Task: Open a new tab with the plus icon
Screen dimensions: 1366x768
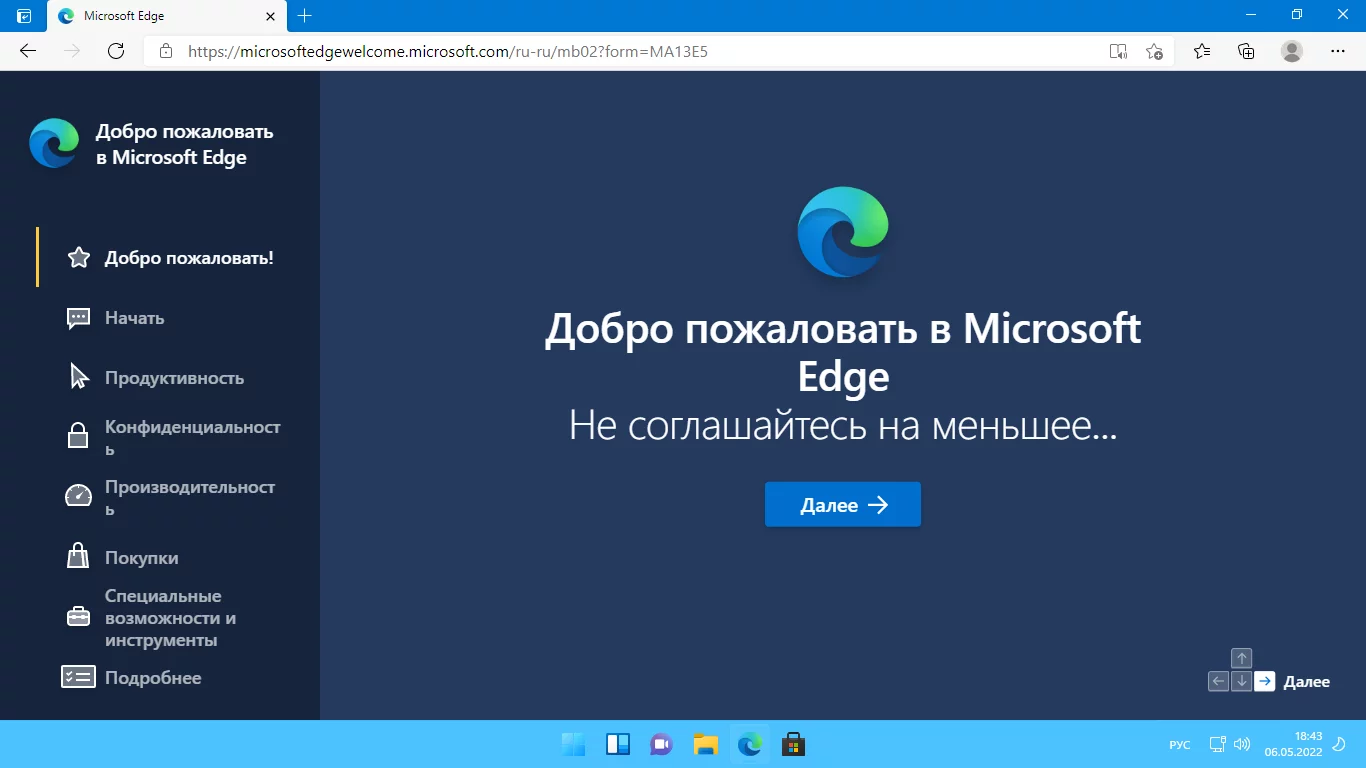Action: tap(305, 16)
